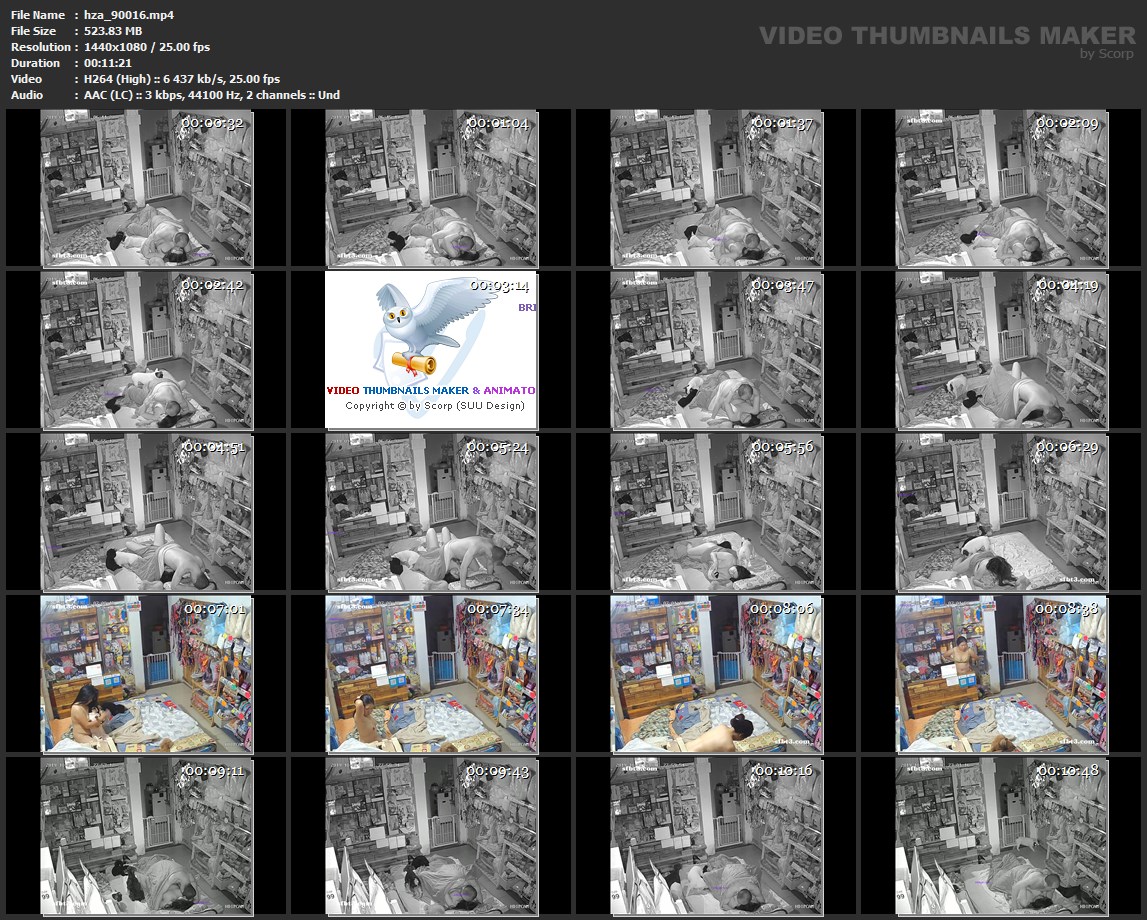Open the thumbnail stamped 00:01:37
The image size is (1147, 920).
tap(716, 188)
